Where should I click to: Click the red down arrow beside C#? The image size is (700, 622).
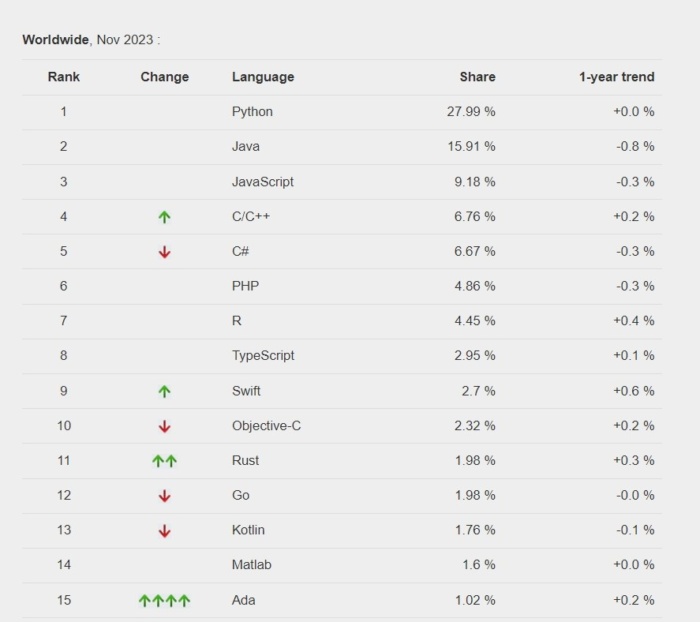coord(164,252)
